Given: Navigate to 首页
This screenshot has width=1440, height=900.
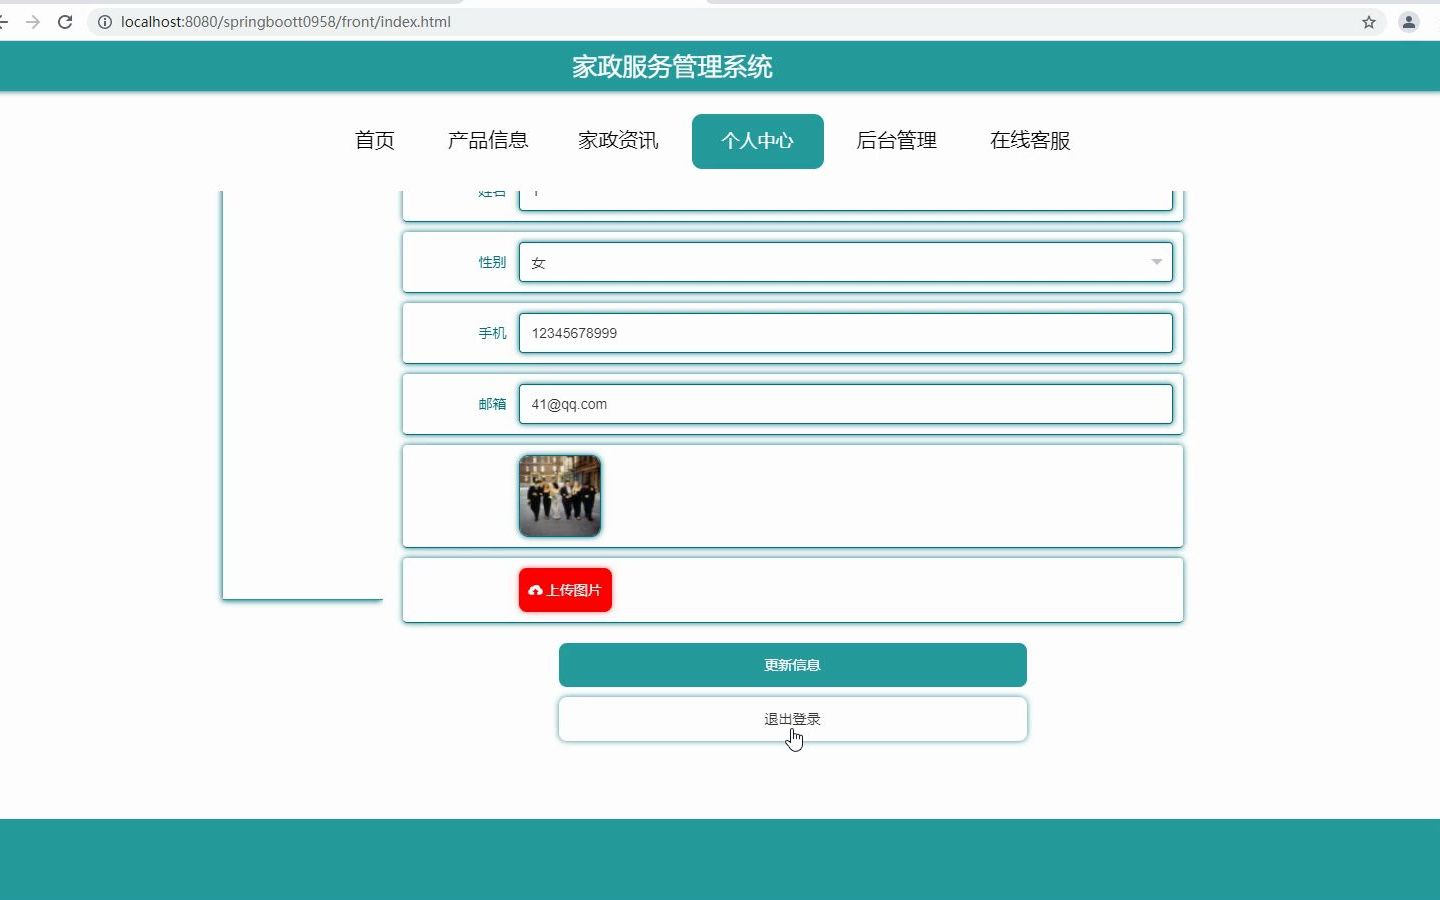Looking at the screenshot, I should [374, 141].
